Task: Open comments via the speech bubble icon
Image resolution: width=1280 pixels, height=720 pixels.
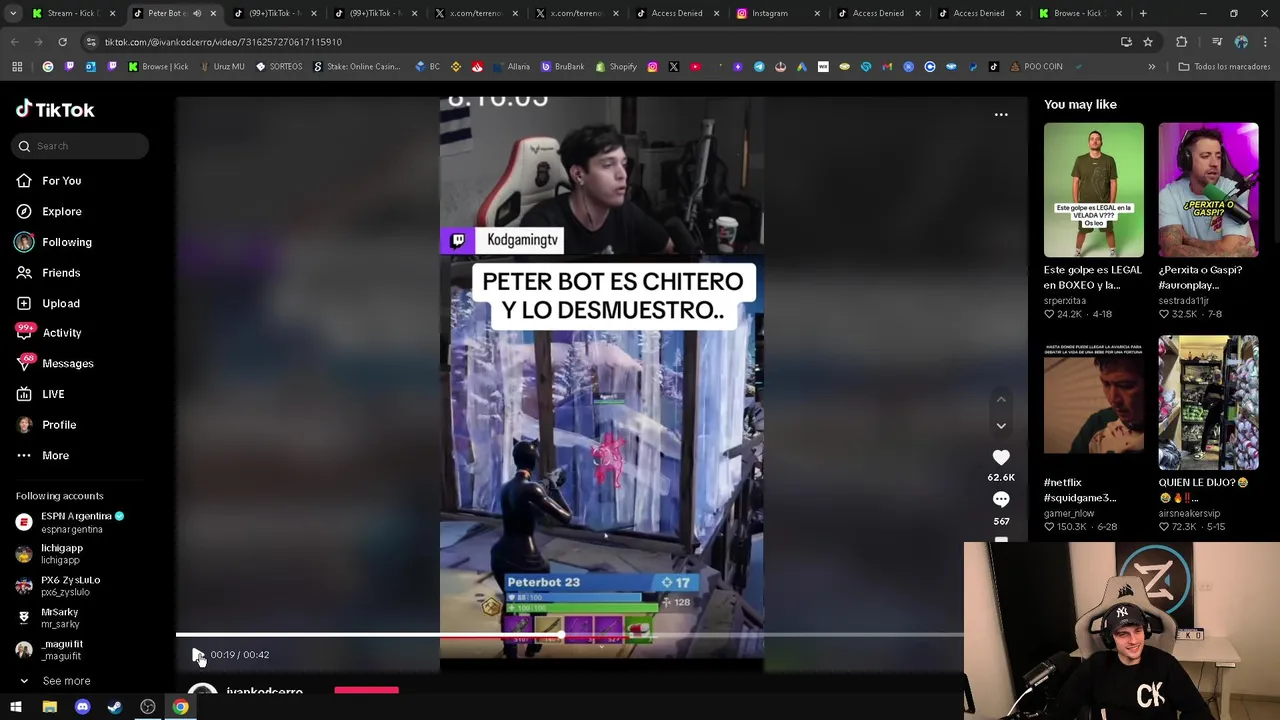Action: pos(1001,499)
